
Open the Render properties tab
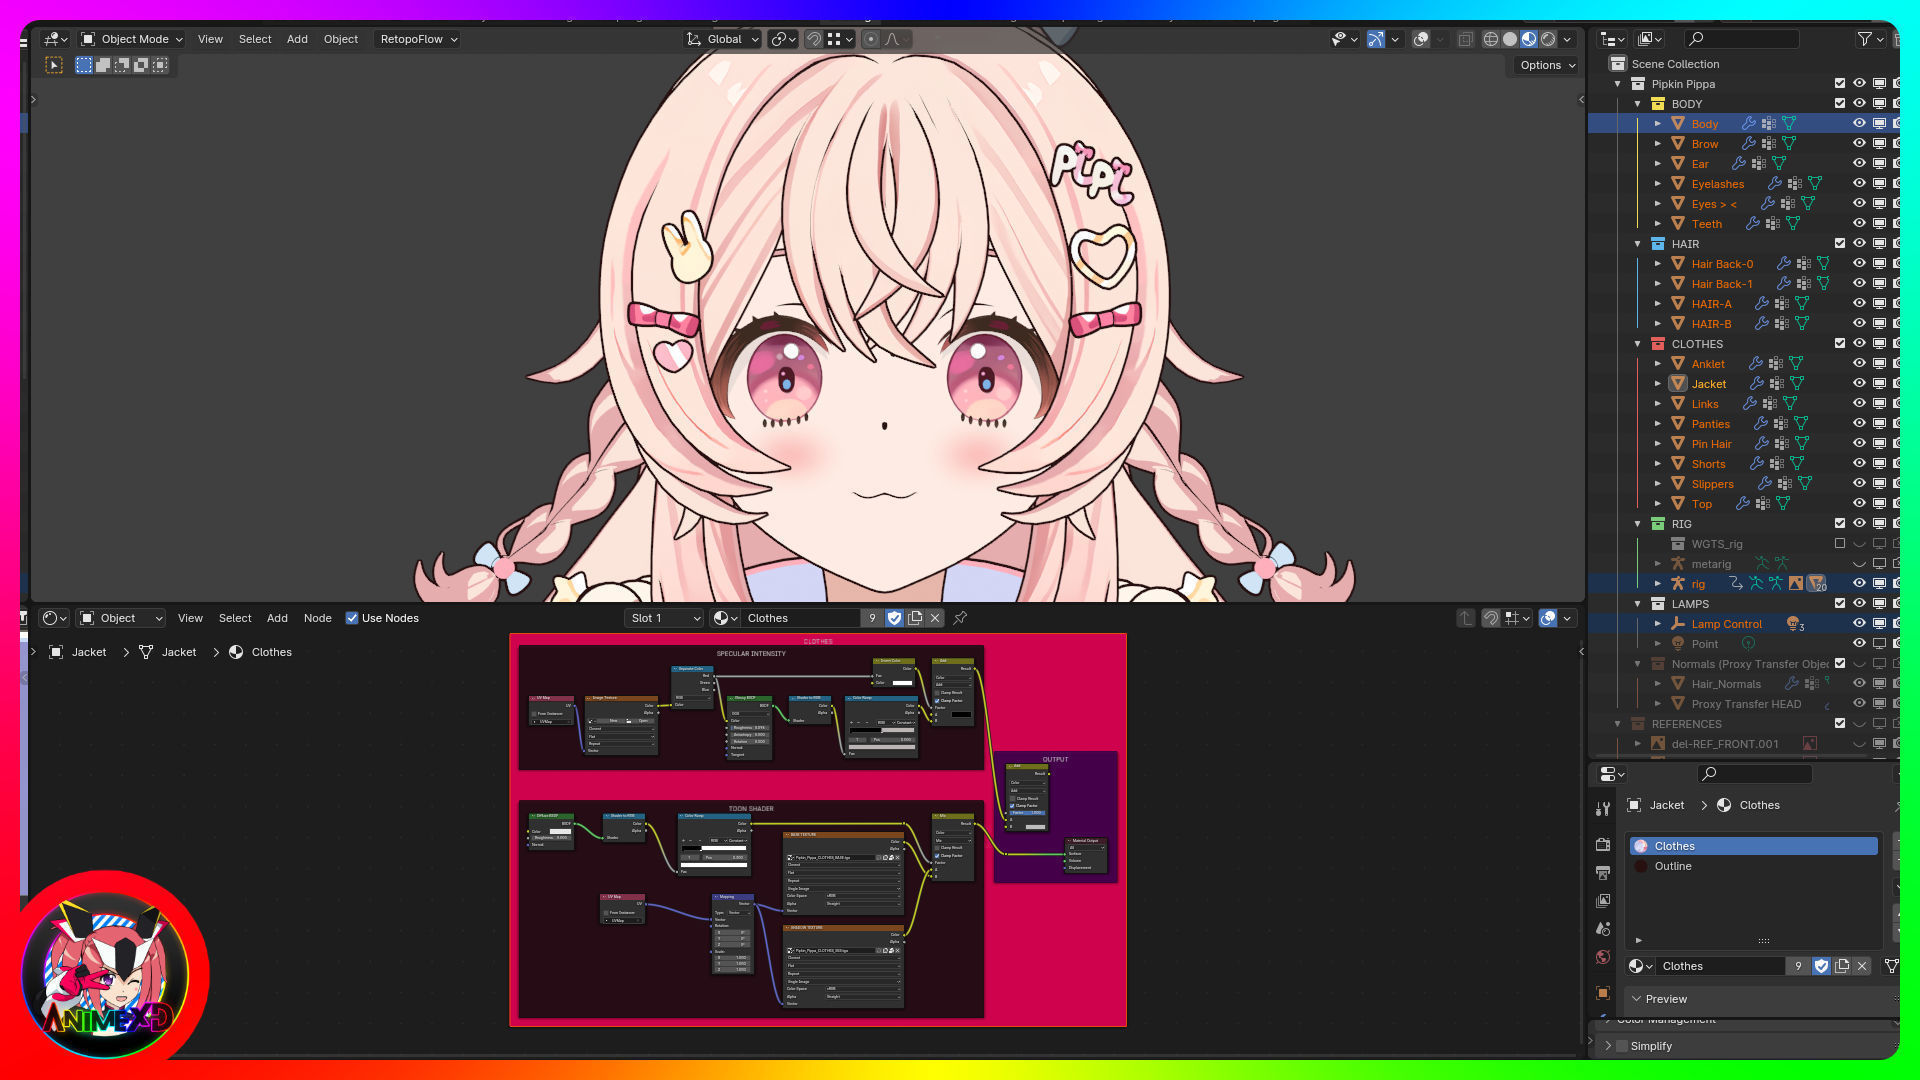pyautogui.click(x=1603, y=845)
